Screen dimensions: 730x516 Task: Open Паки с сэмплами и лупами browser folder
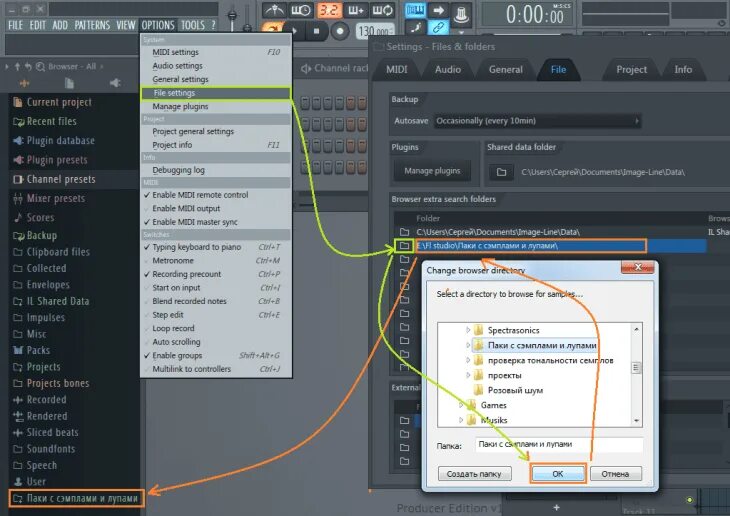point(76,498)
